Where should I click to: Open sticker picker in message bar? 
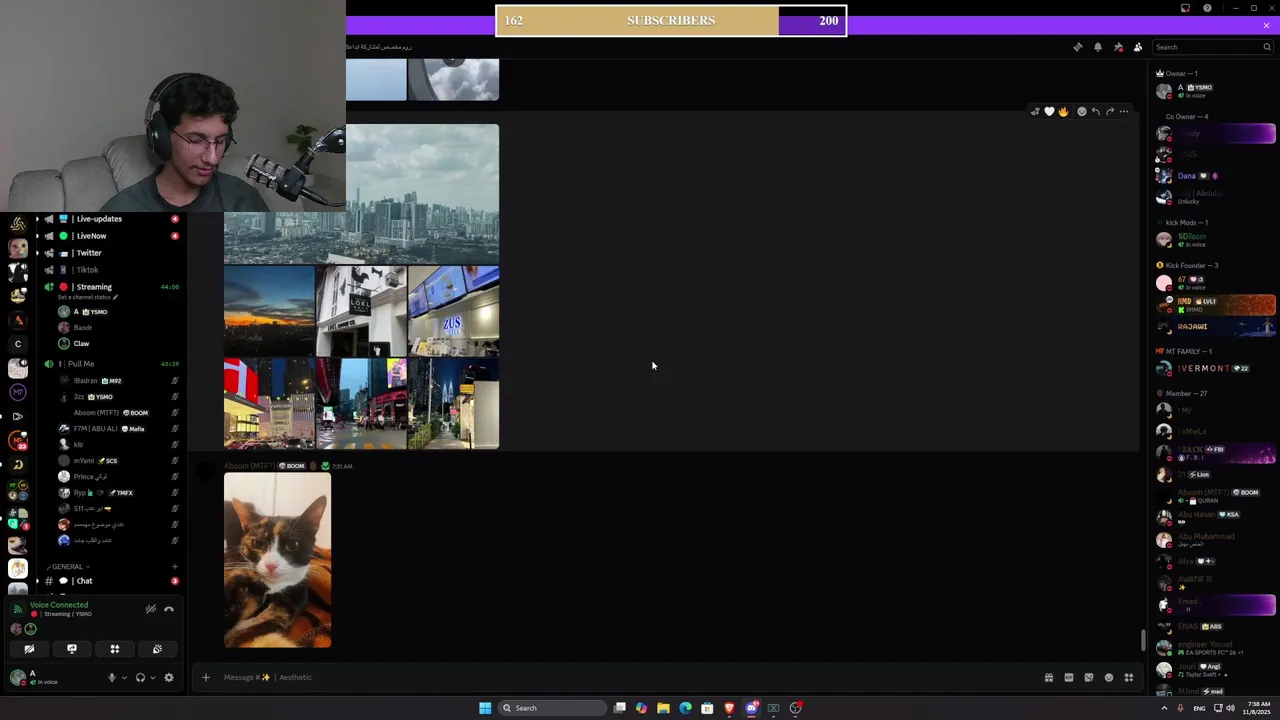click(x=1089, y=677)
